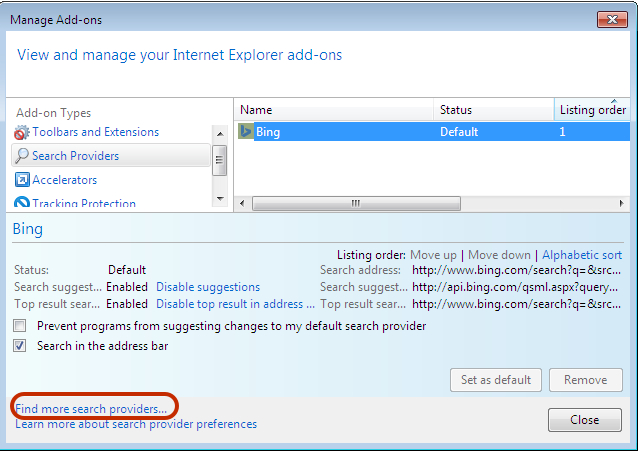This screenshot has height=451, width=638.
Task: Click the Status column header
Action: (494, 110)
